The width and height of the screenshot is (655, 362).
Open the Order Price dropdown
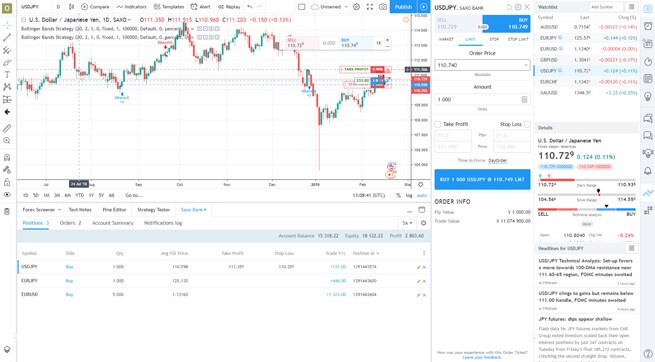click(x=526, y=65)
